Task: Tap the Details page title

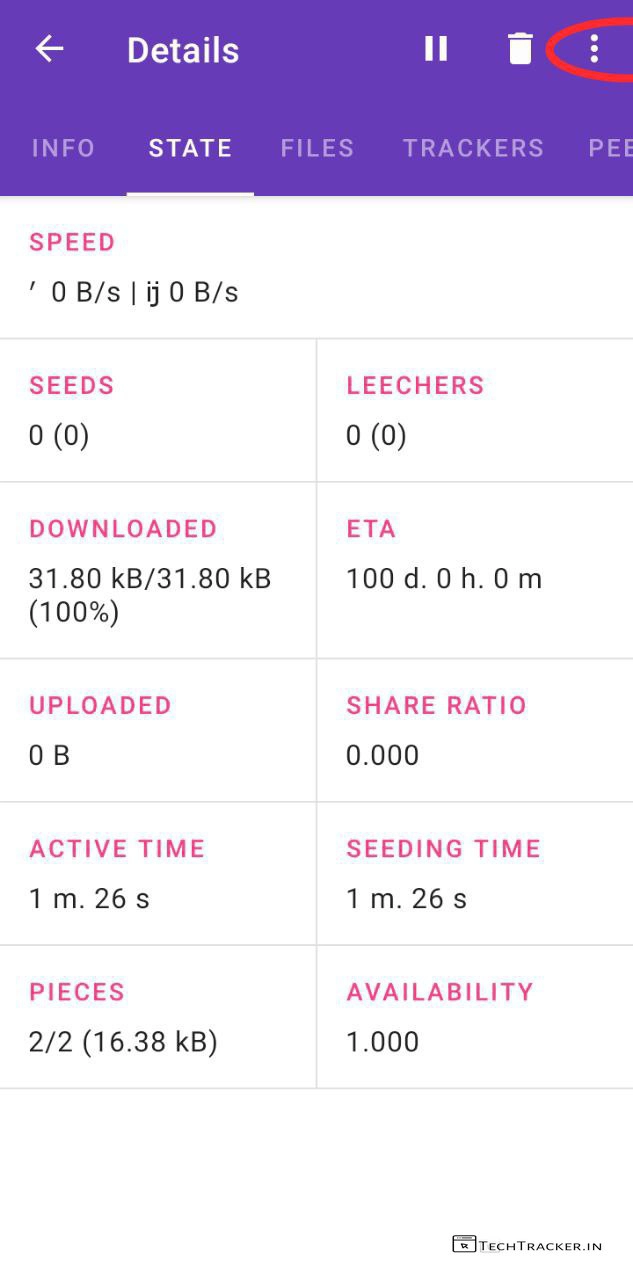Action: tap(183, 50)
